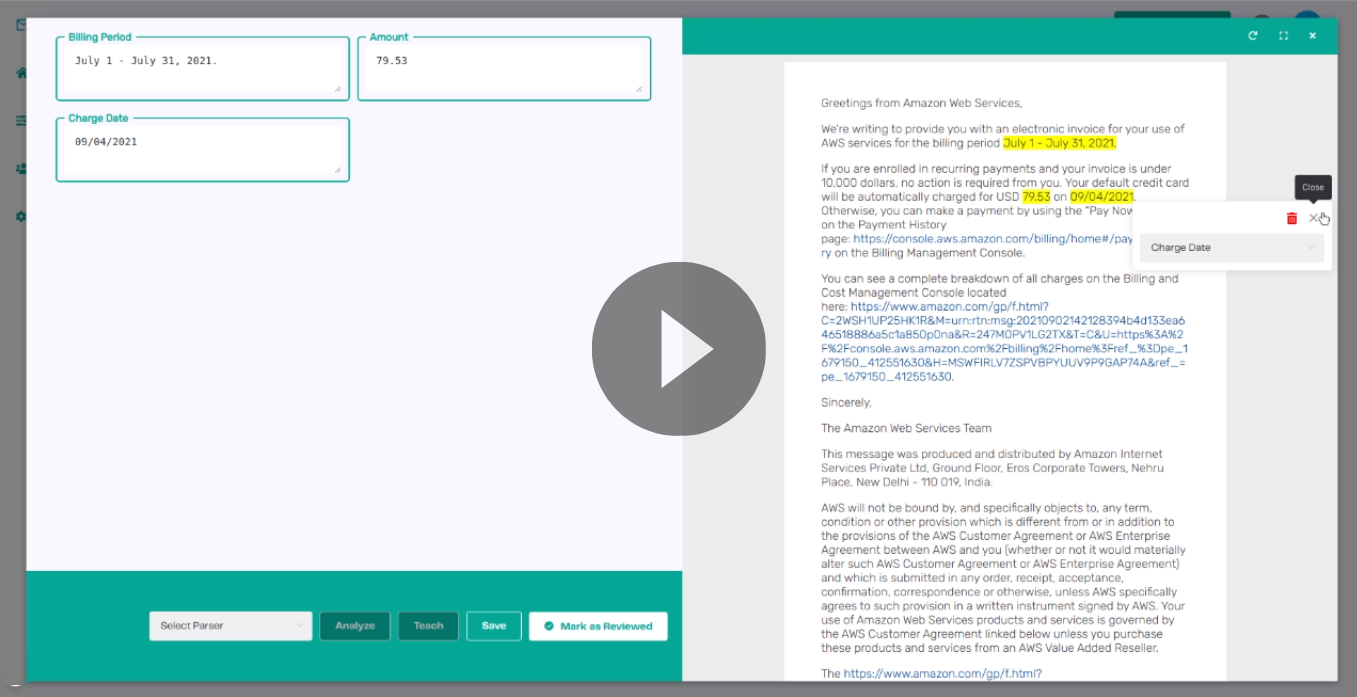Focus the Billing Period text field
The height and width of the screenshot is (697, 1357).
click(x=203, y=69)
